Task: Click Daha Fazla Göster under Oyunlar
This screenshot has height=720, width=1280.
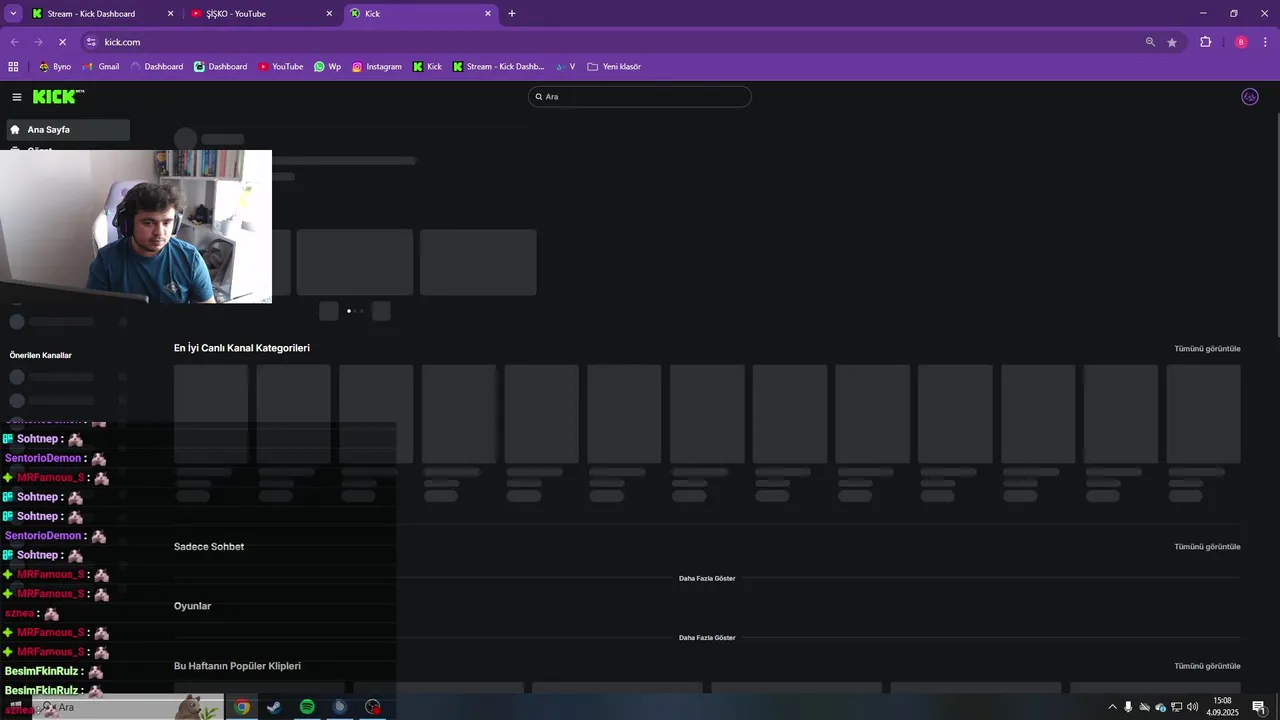Action: click(707, 638)
